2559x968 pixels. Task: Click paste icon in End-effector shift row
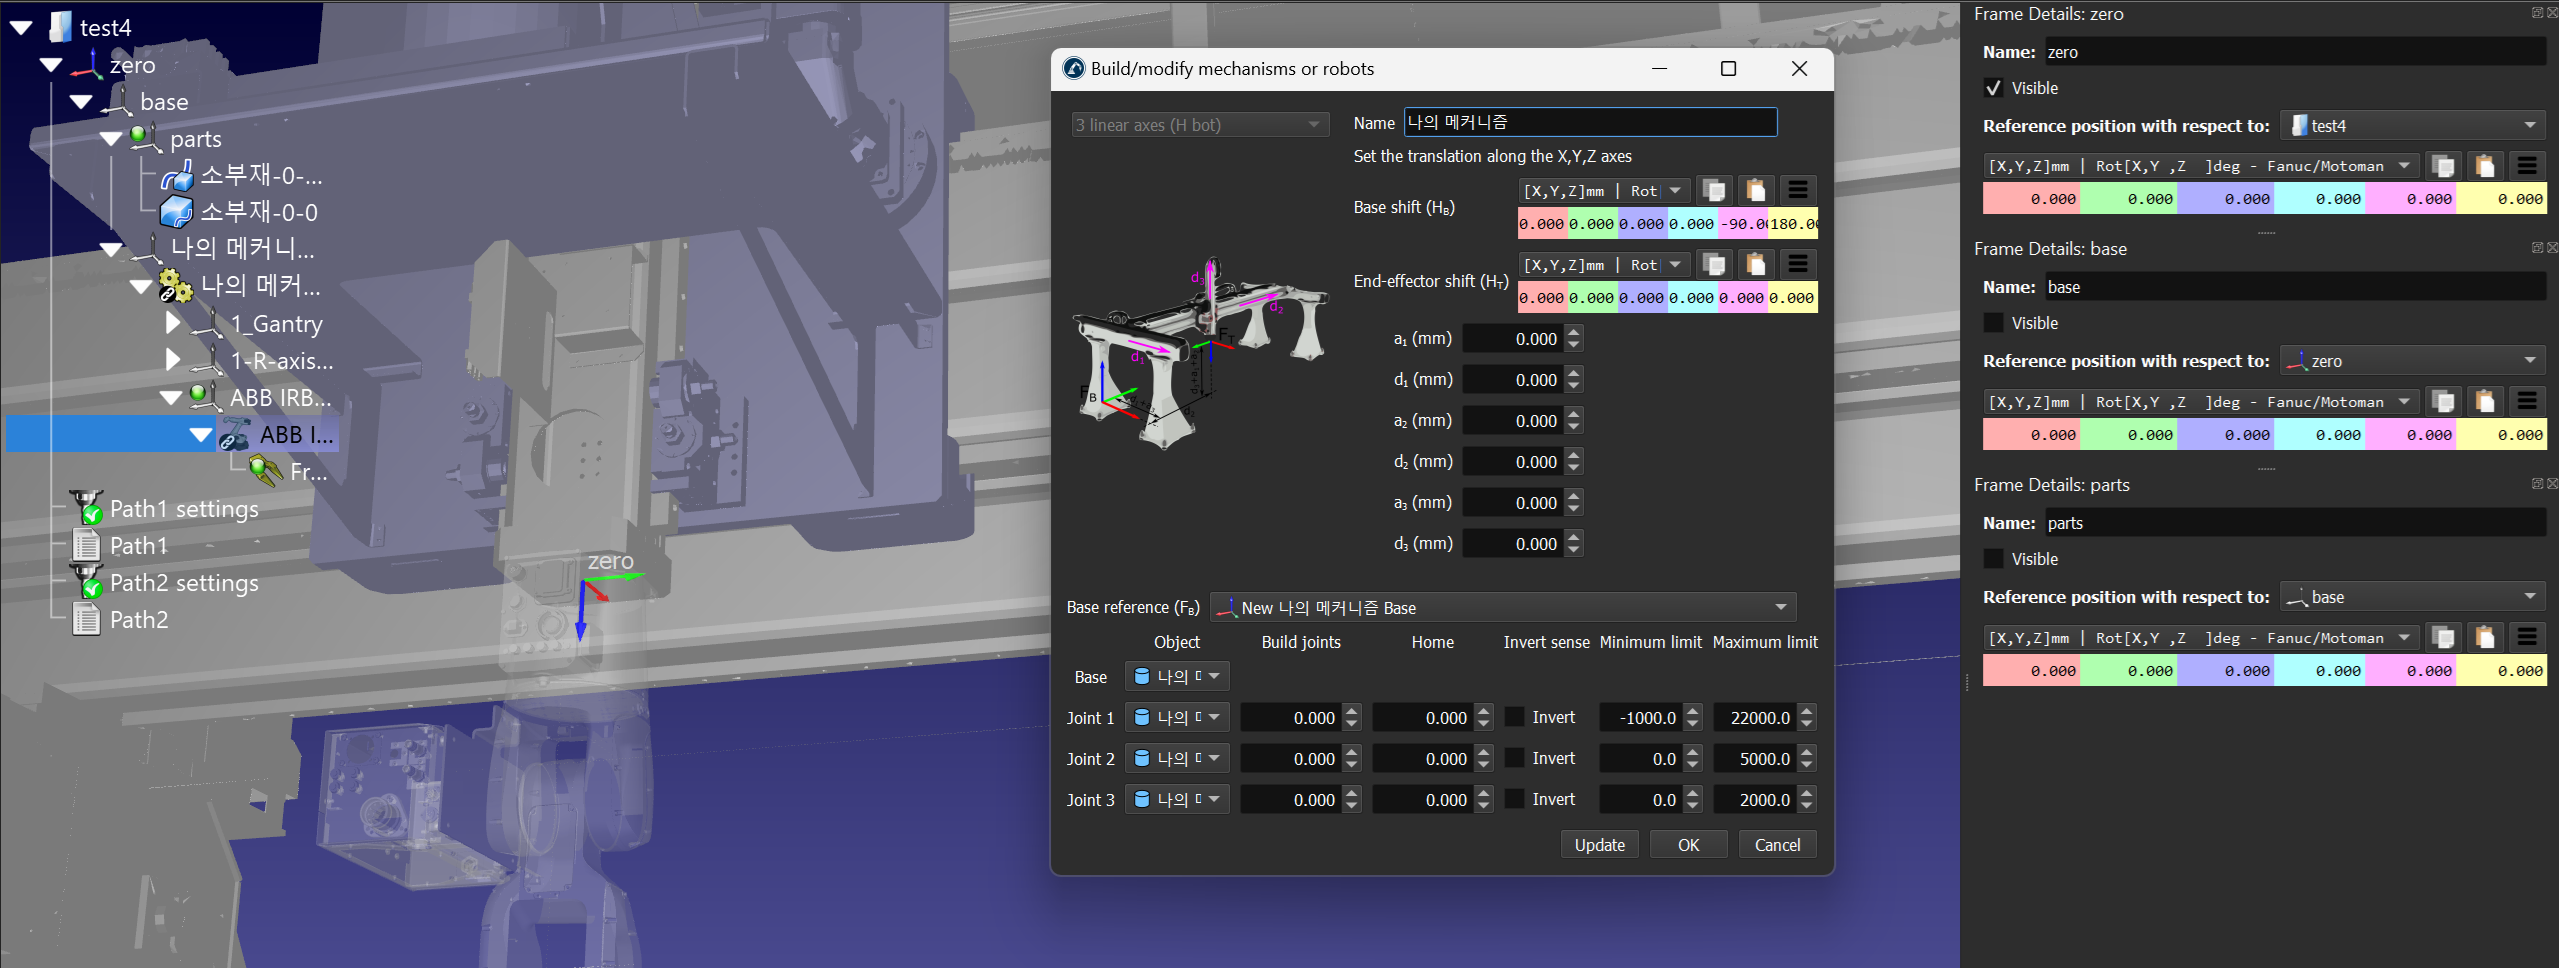pos(1755,264)
